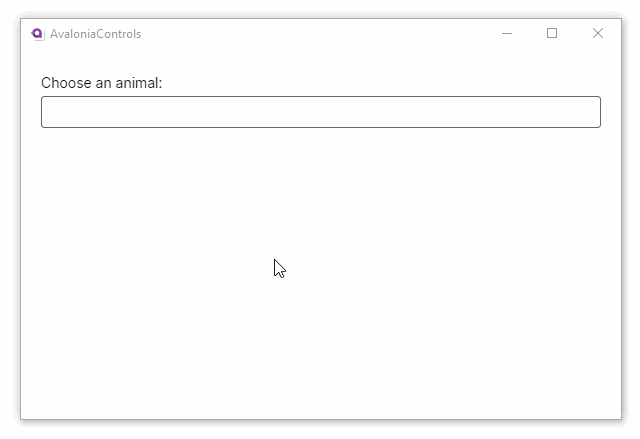The width and height of the screenshot is (640, 439).
Task: Open system menu via the purple app icon
Action: 38,33
